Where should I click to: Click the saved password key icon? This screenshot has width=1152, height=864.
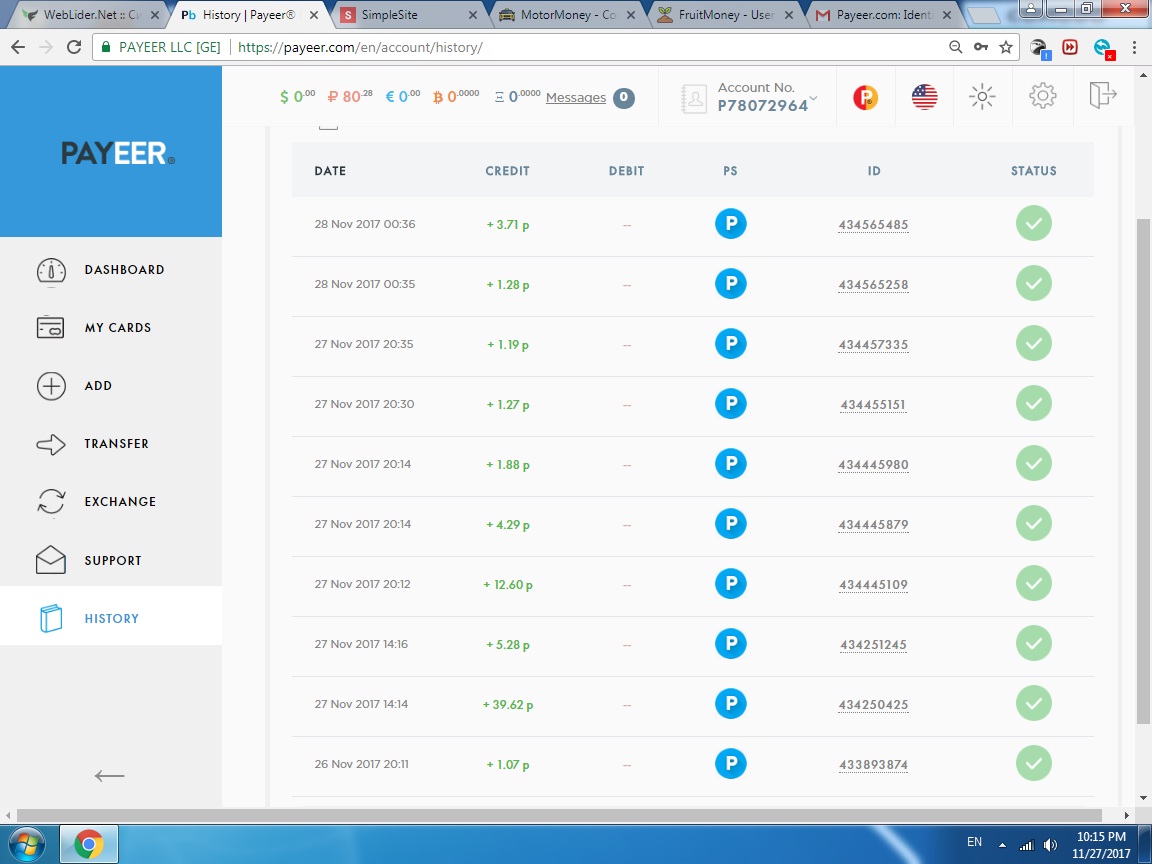[x=981, y=47]
